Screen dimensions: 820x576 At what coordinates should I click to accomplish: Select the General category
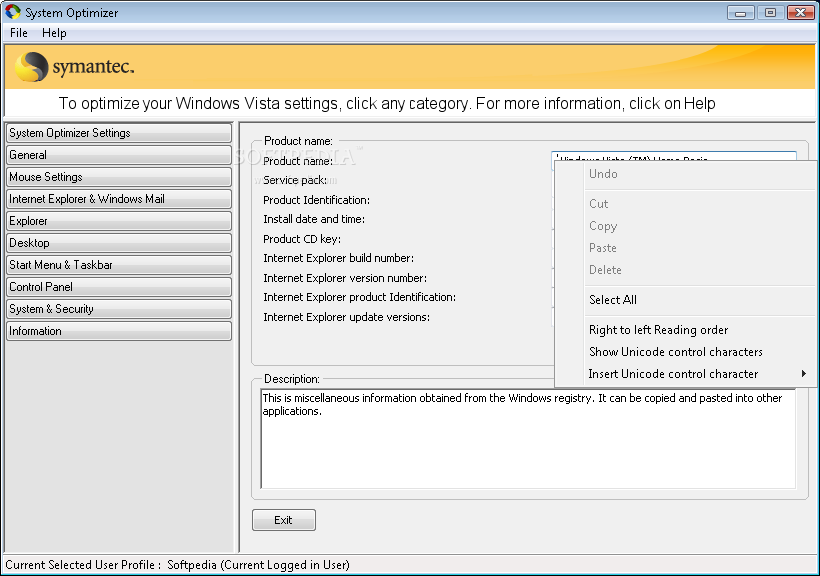[119, 155]
